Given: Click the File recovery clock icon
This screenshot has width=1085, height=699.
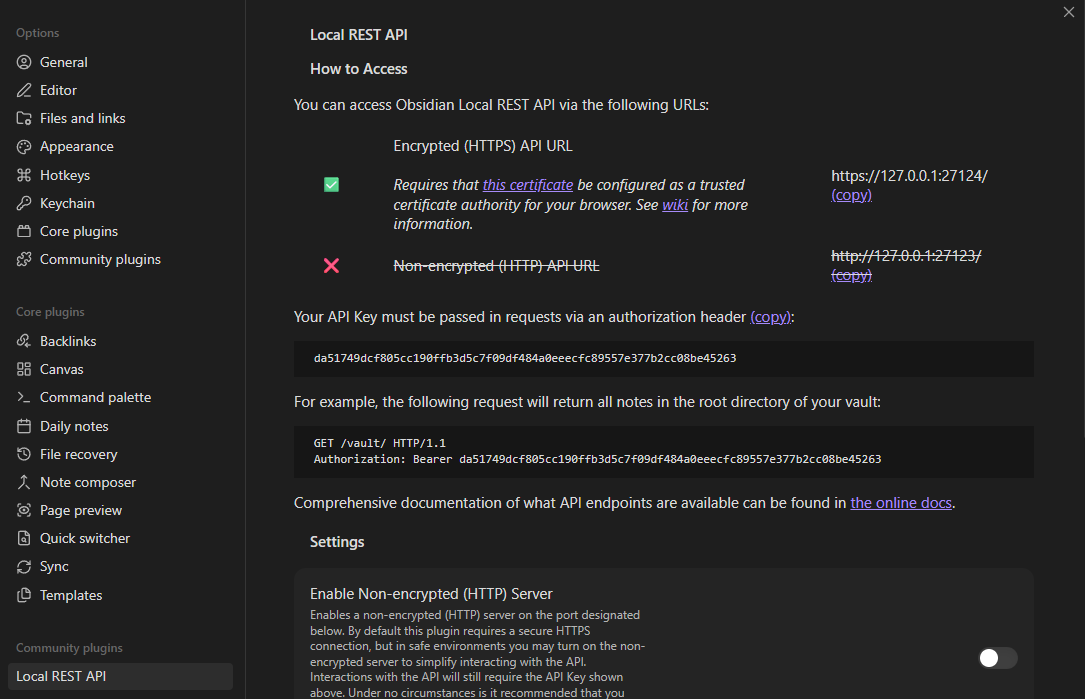Looking at the screenshot, I should (x=24, y=454).
